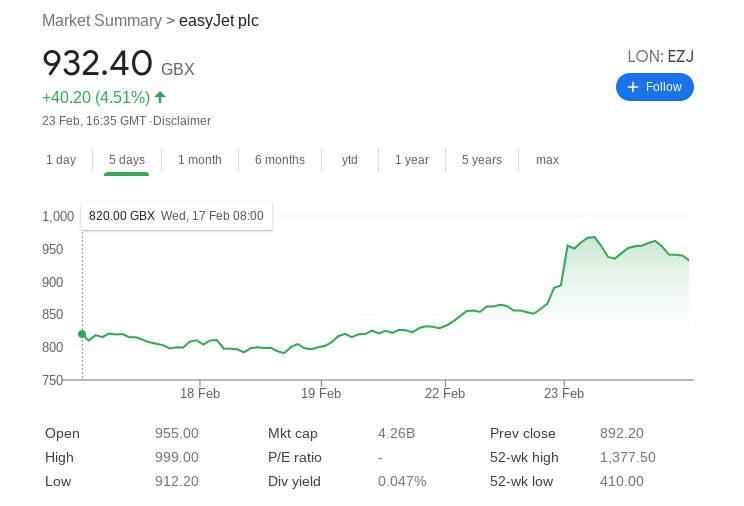
Task: Click the Wed, 17 Feb 08:00 tooltip date
Action: (x=212, y=216)
